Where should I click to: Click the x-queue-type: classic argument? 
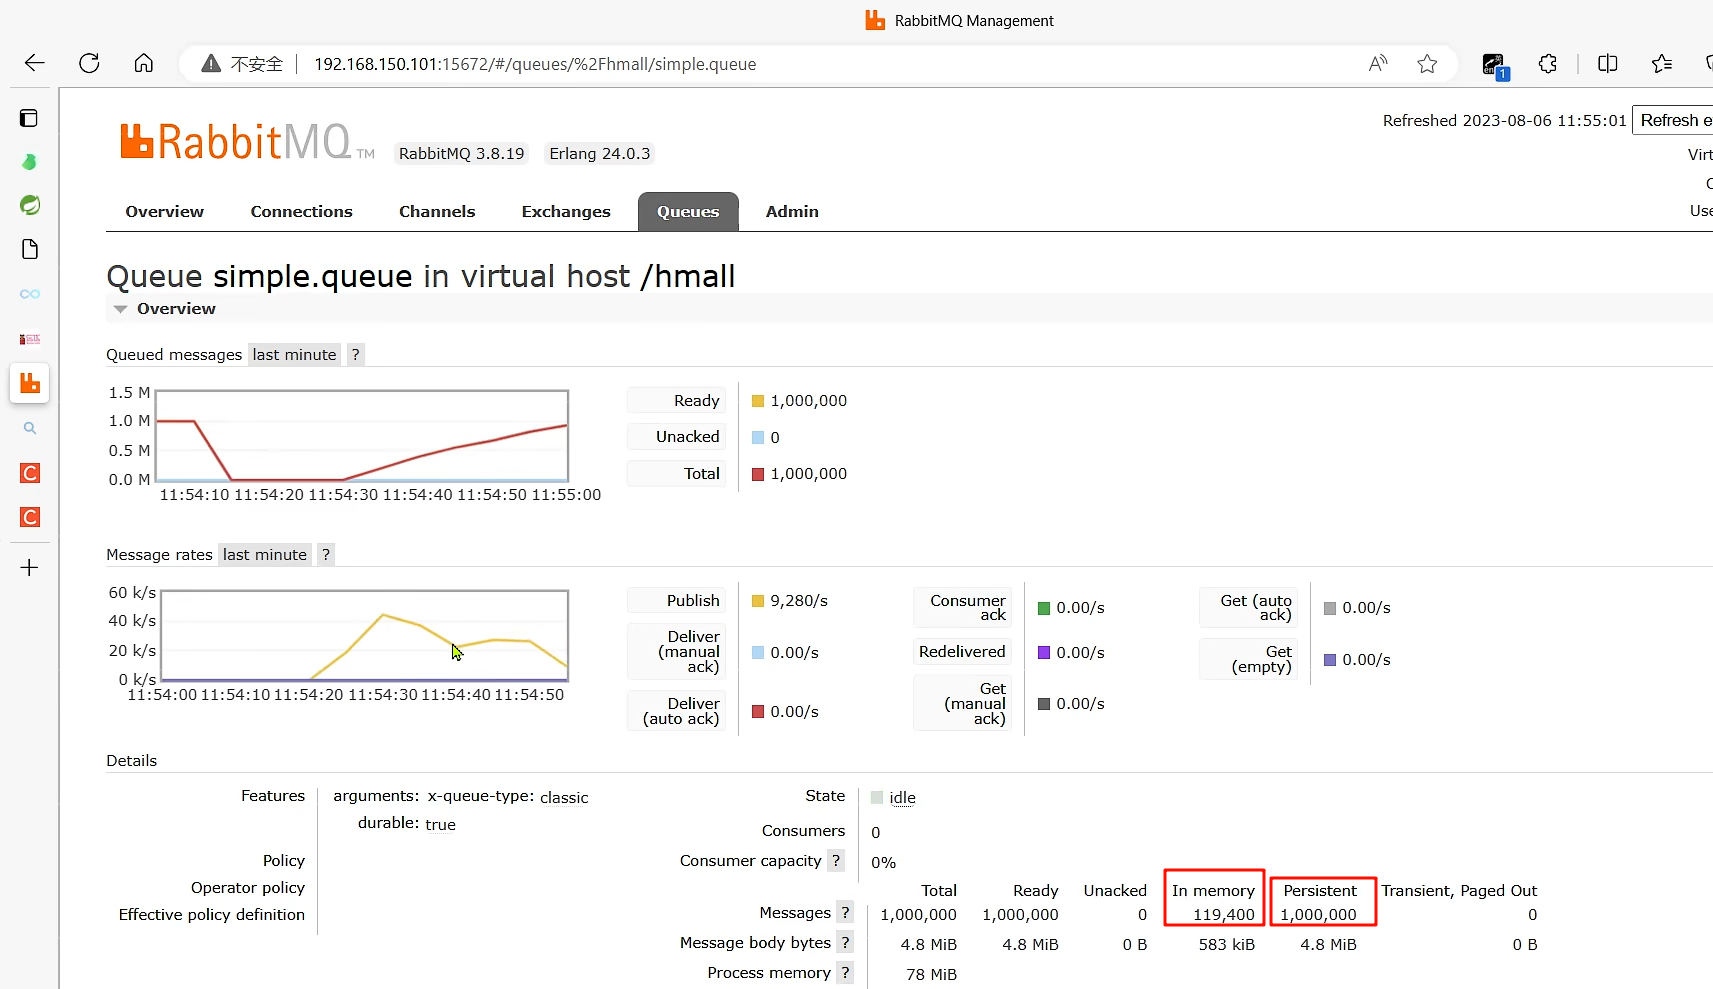pyautogui.click(x=508, y=797)
